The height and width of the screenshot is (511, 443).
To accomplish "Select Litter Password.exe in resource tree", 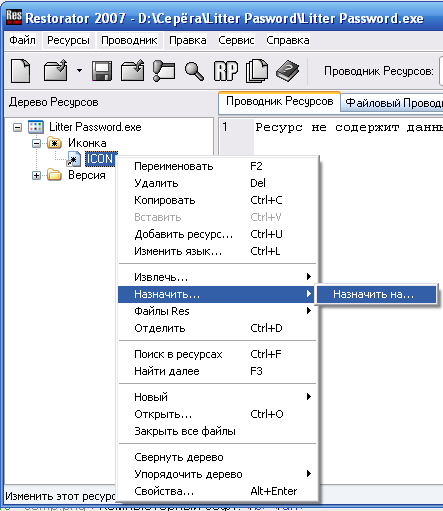I will point(95,127).
